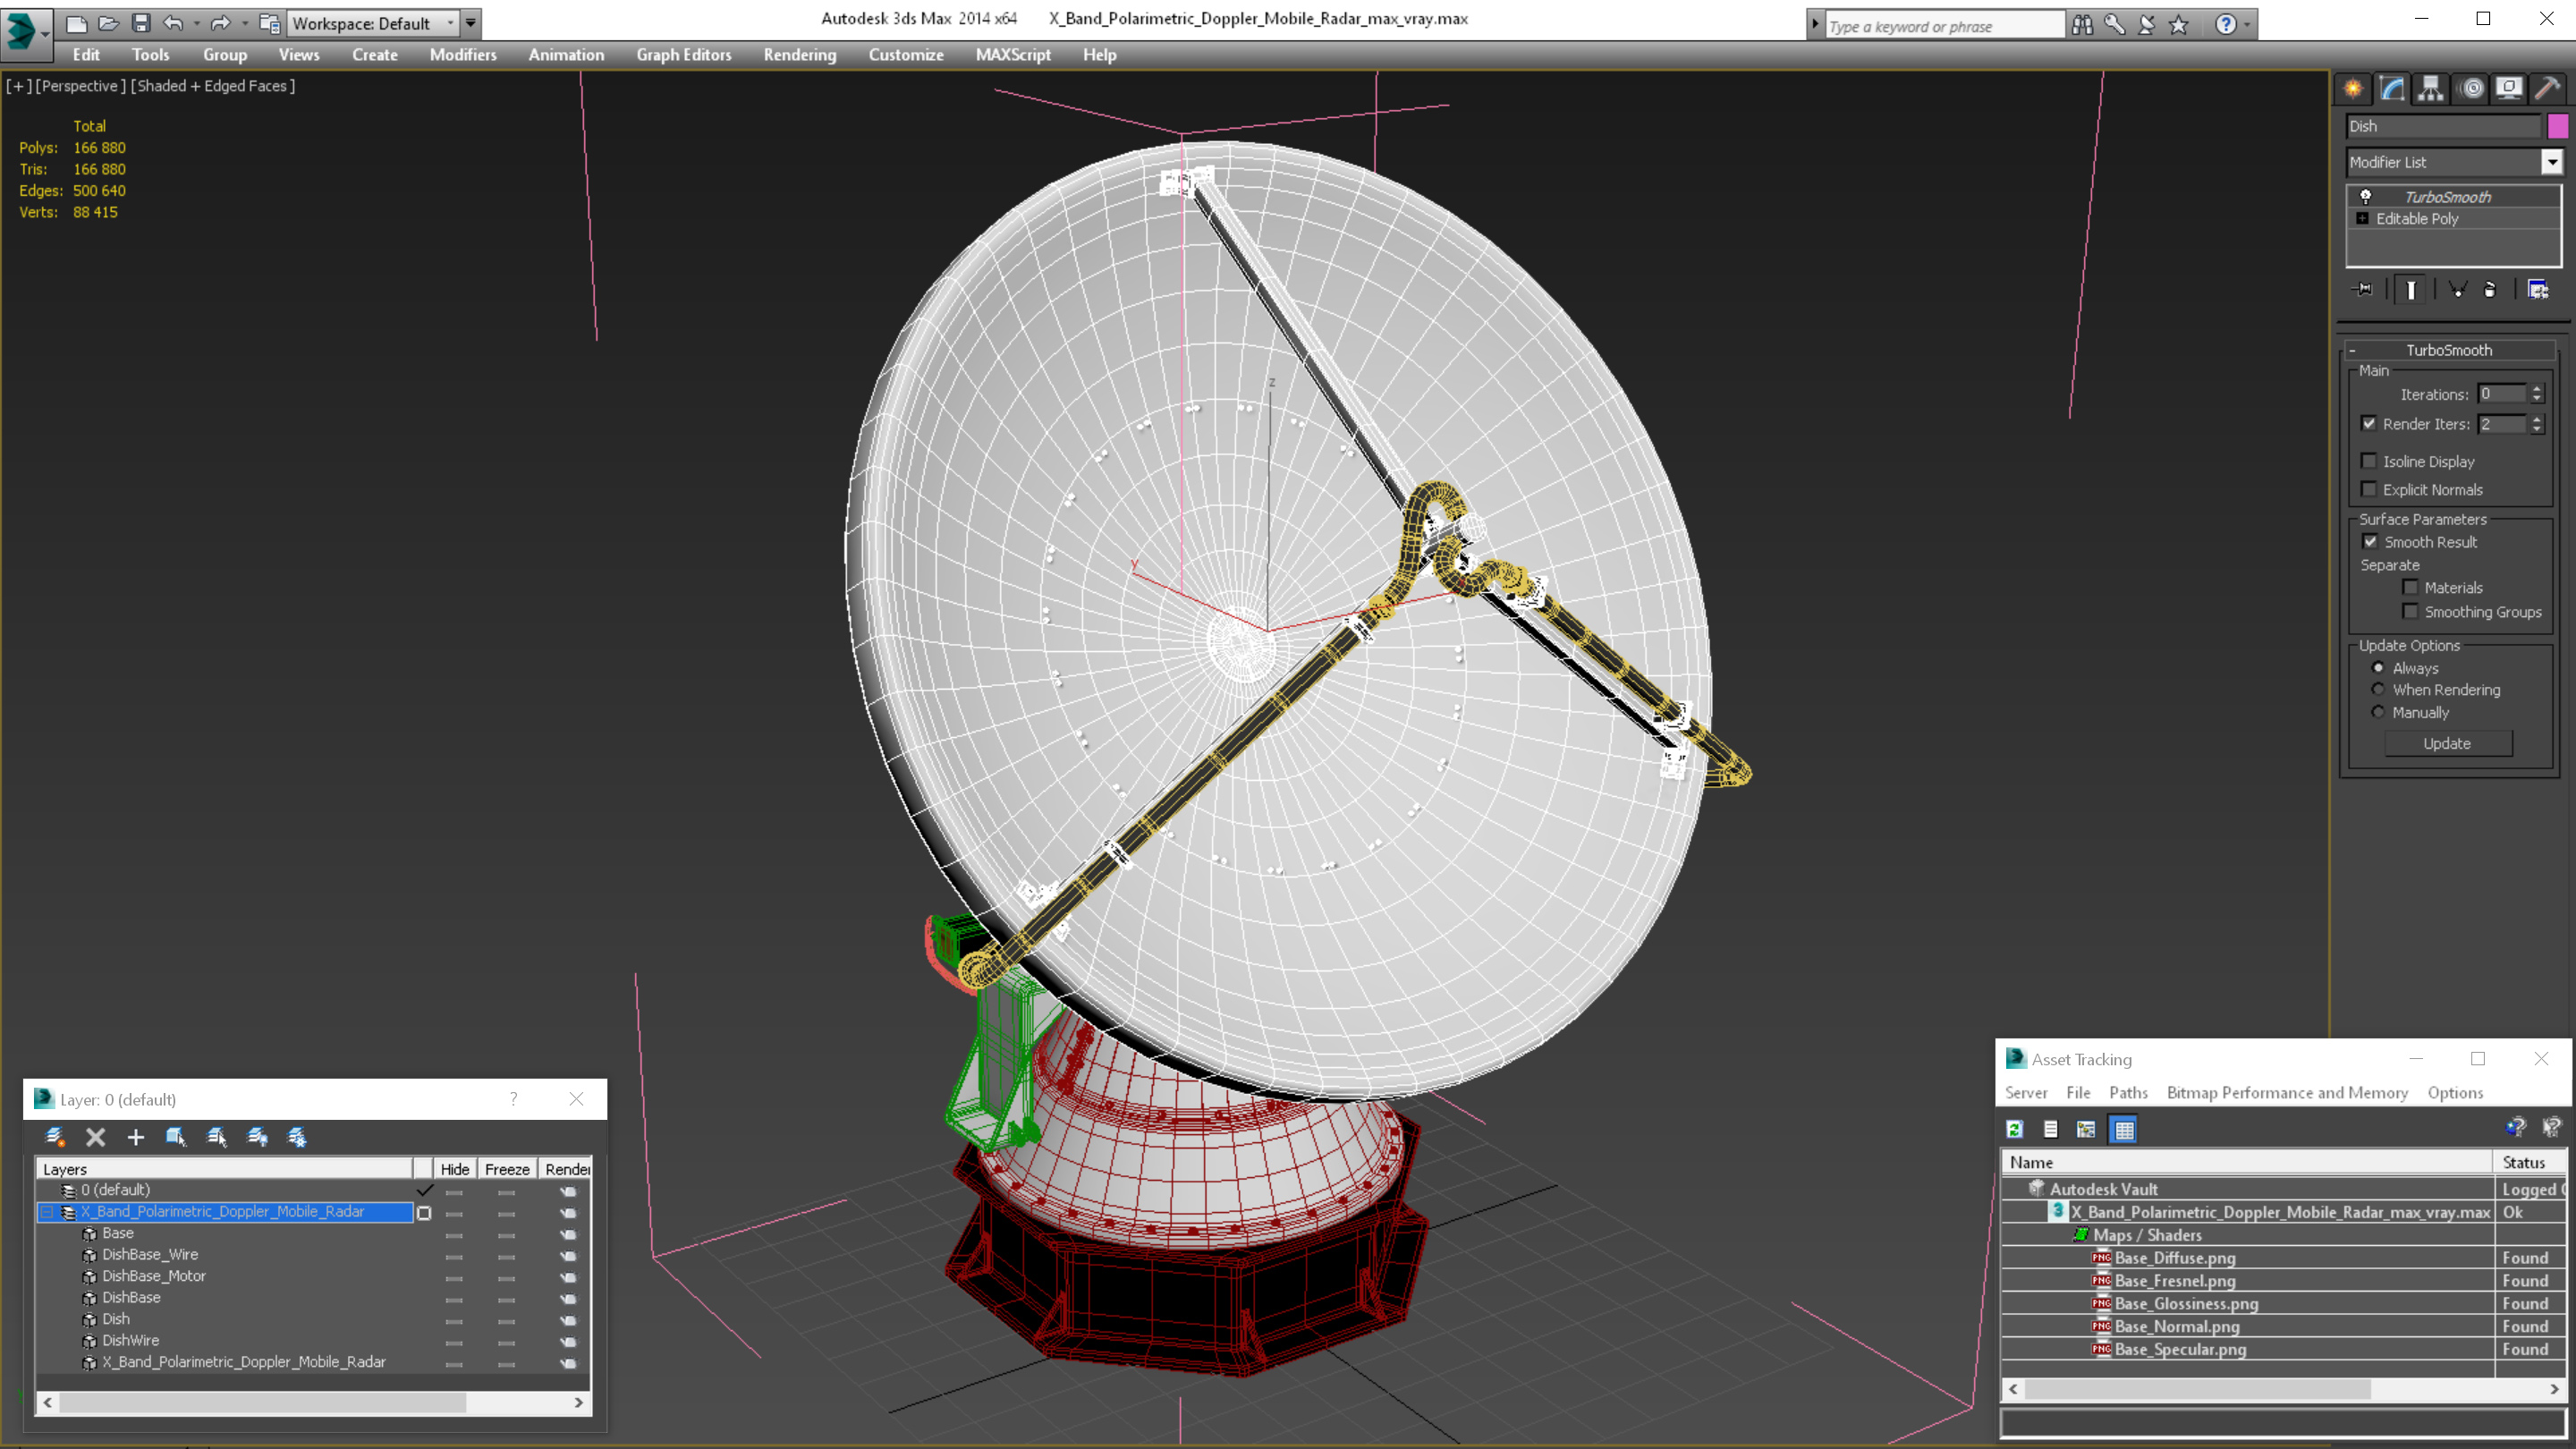Open the quick access toolbar customize arrow
This screenshot has height=1449, width=2576.
(471, 23)
